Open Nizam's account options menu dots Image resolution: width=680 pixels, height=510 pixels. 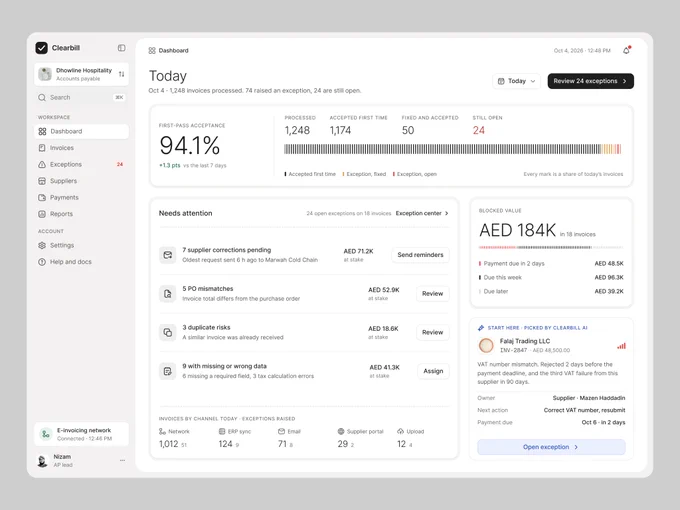pyautogui.click(x=122, y=461)
